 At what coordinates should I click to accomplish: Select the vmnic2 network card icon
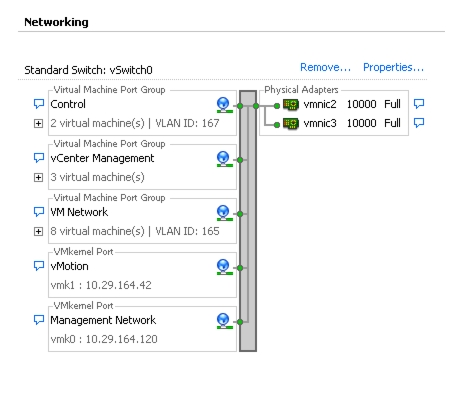[x=291, y=105]
